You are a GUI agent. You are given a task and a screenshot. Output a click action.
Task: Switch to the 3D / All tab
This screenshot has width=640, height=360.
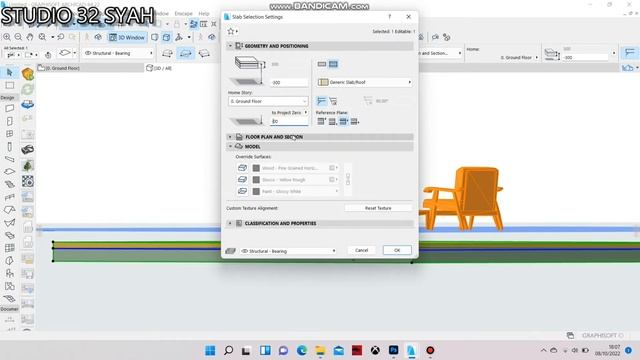tap(159, 68)
